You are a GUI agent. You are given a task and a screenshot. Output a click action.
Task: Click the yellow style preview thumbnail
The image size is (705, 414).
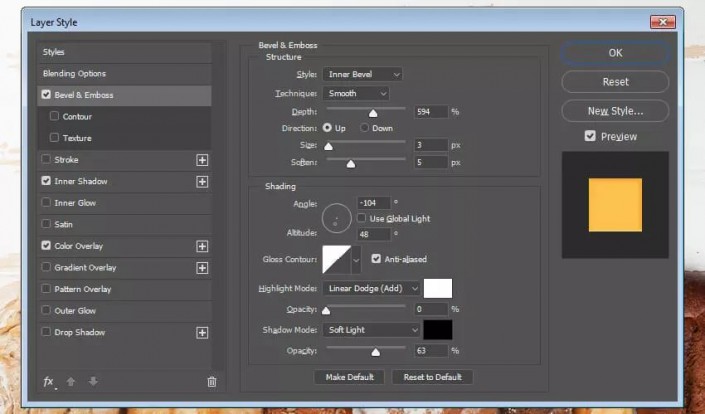pos(615,205)
